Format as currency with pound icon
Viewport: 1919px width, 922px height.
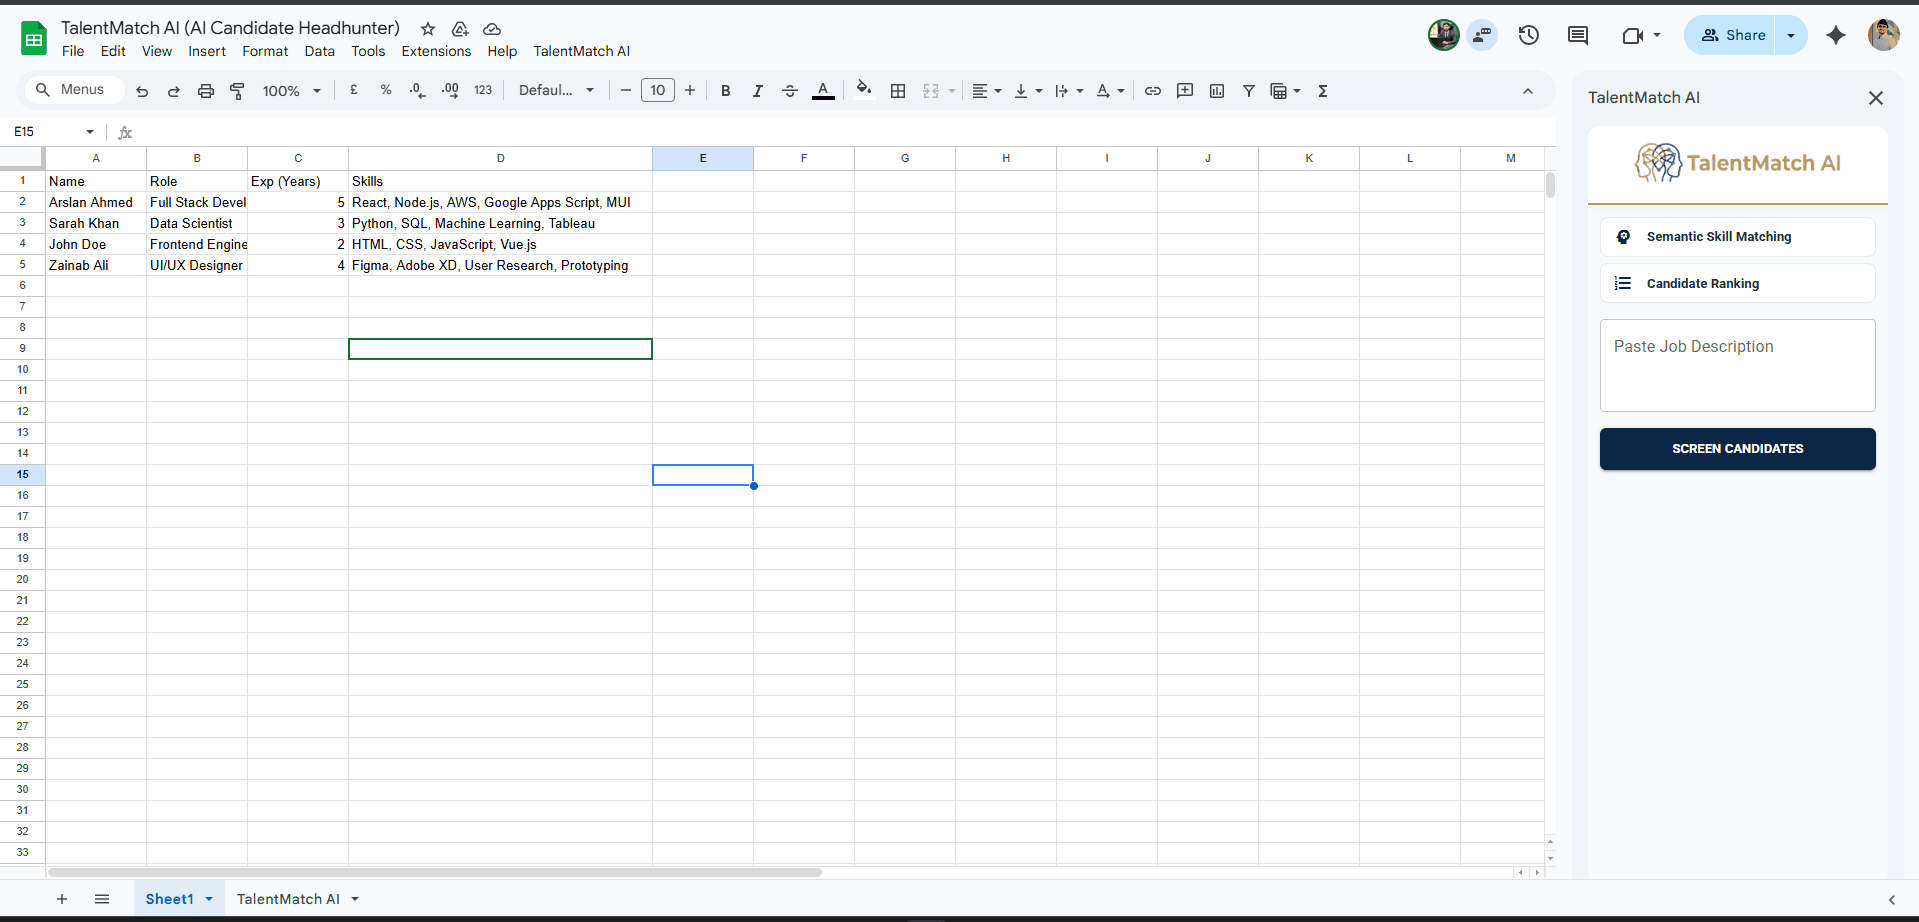(354, 90)
